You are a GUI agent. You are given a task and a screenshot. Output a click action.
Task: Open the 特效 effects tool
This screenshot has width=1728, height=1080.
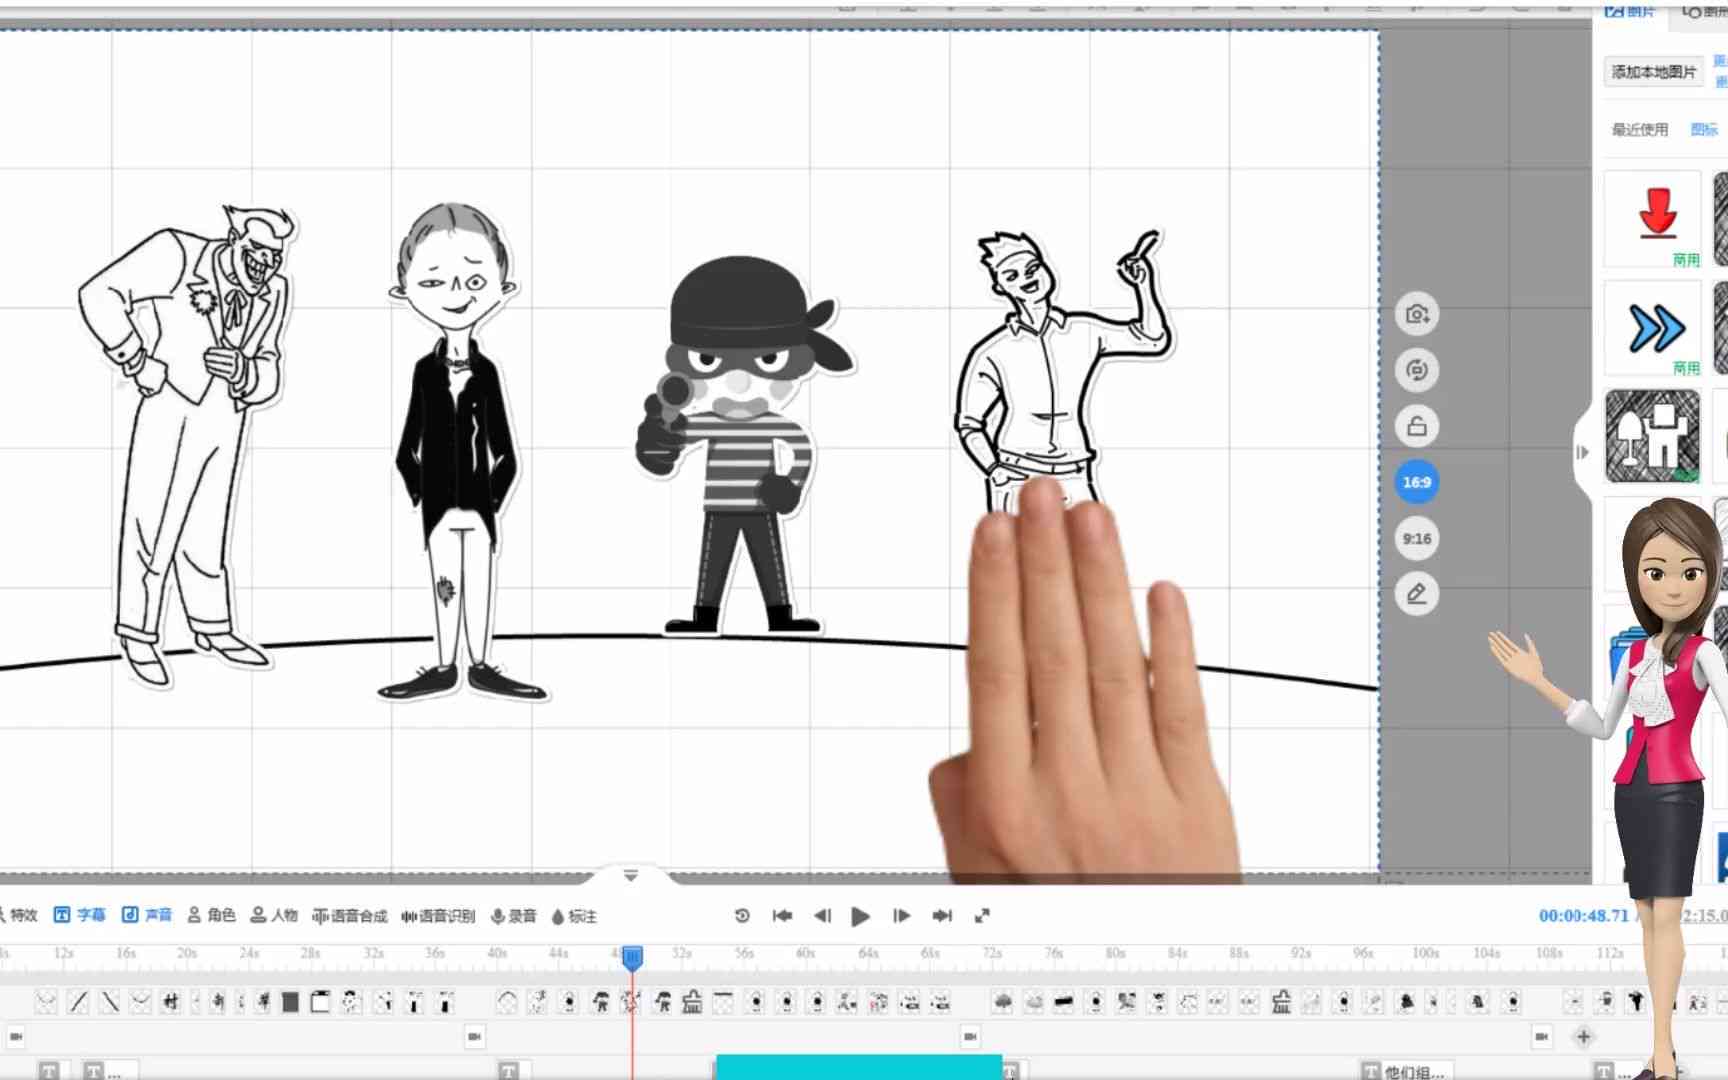pyautogui.click(x=20, y=915)
